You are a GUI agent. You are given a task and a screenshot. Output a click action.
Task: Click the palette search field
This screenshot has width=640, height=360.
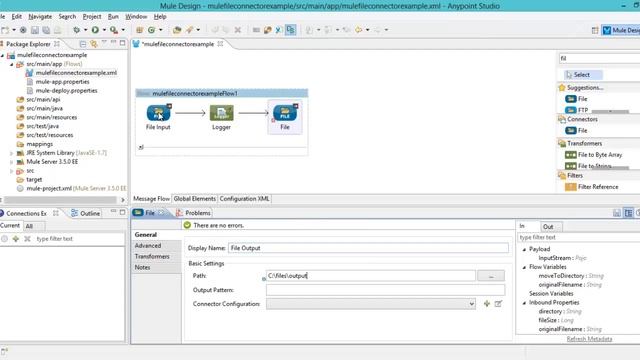coord(599,58)
